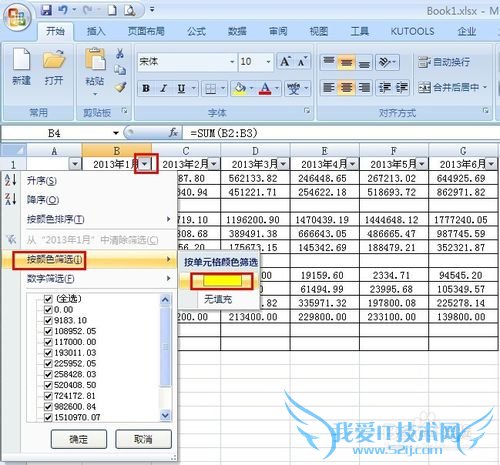This screenshot has width=500, height=465.
Task: Click the 合并后居中 merge button
Action: pyautogui.click(x=452, y=87)
